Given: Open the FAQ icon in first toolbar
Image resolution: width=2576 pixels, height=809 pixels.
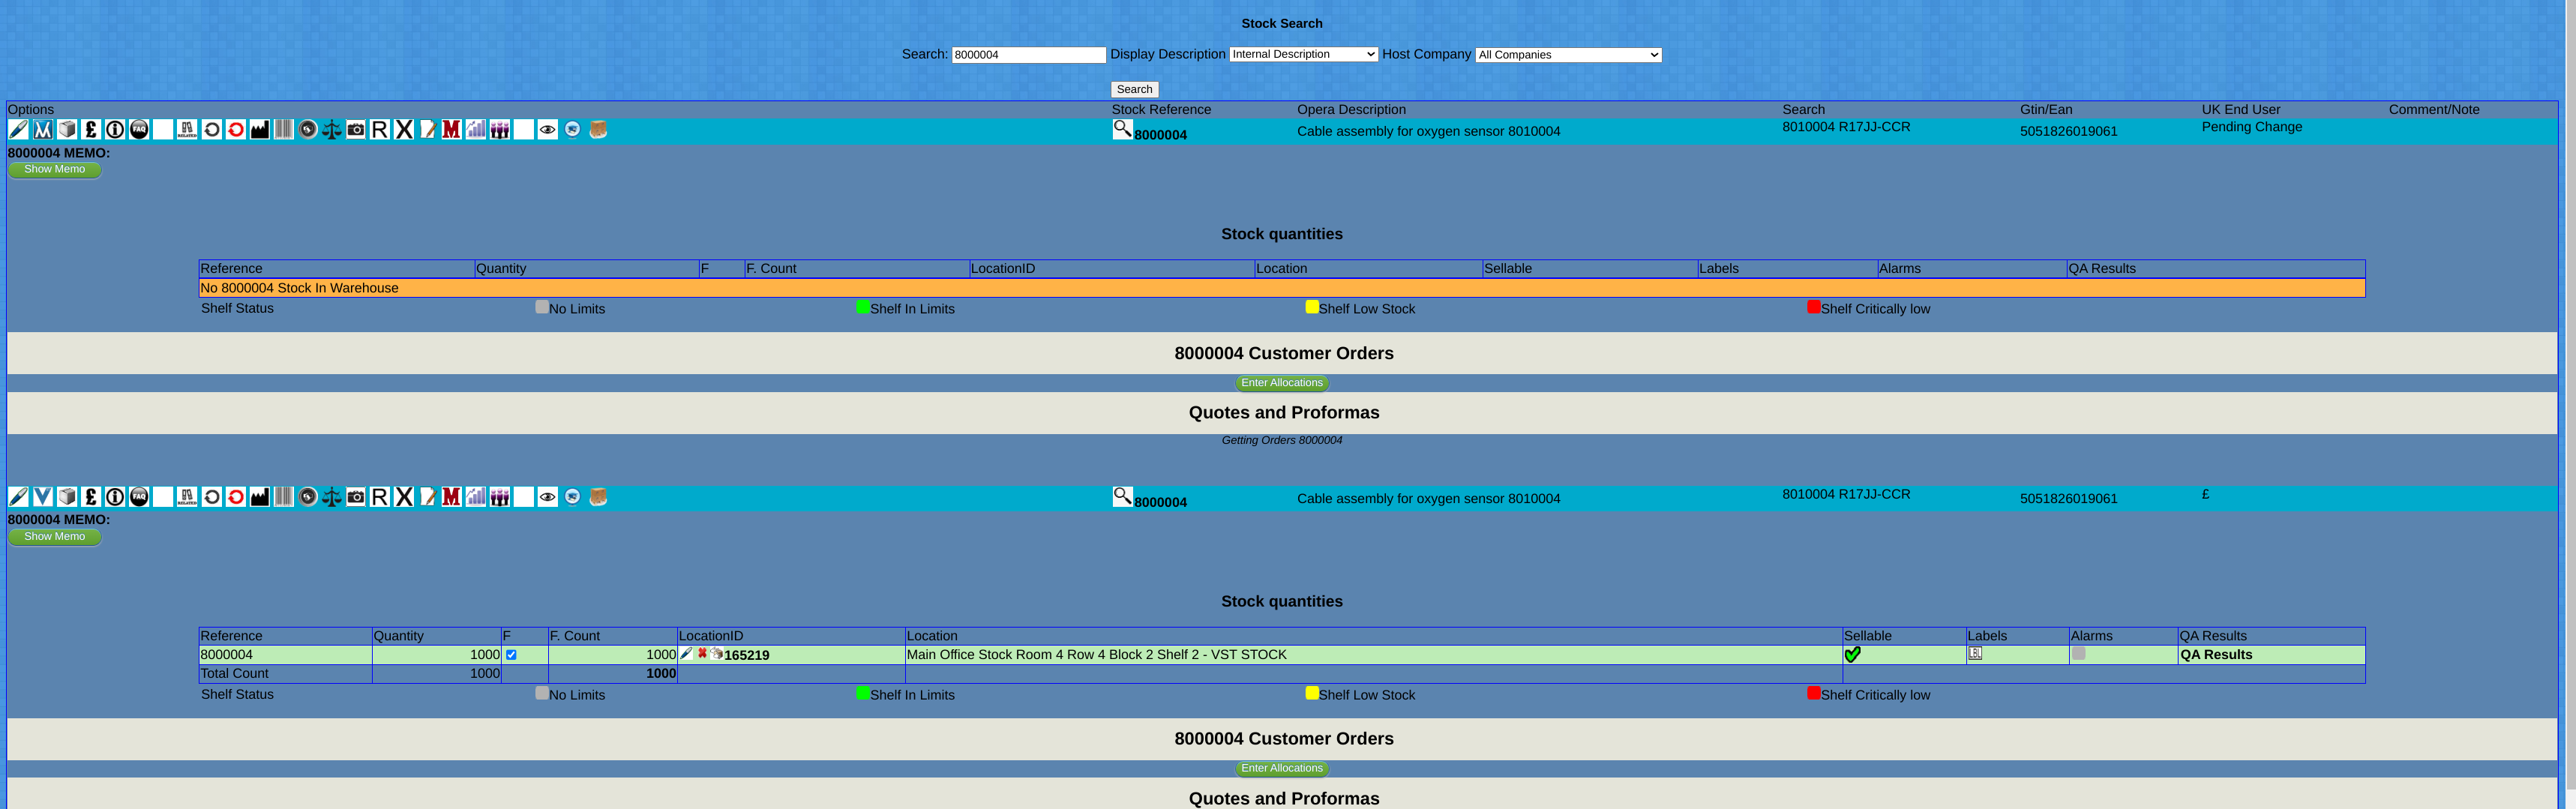Looking at the screenshot, I should pyautogui.click(x=139, y=130).
